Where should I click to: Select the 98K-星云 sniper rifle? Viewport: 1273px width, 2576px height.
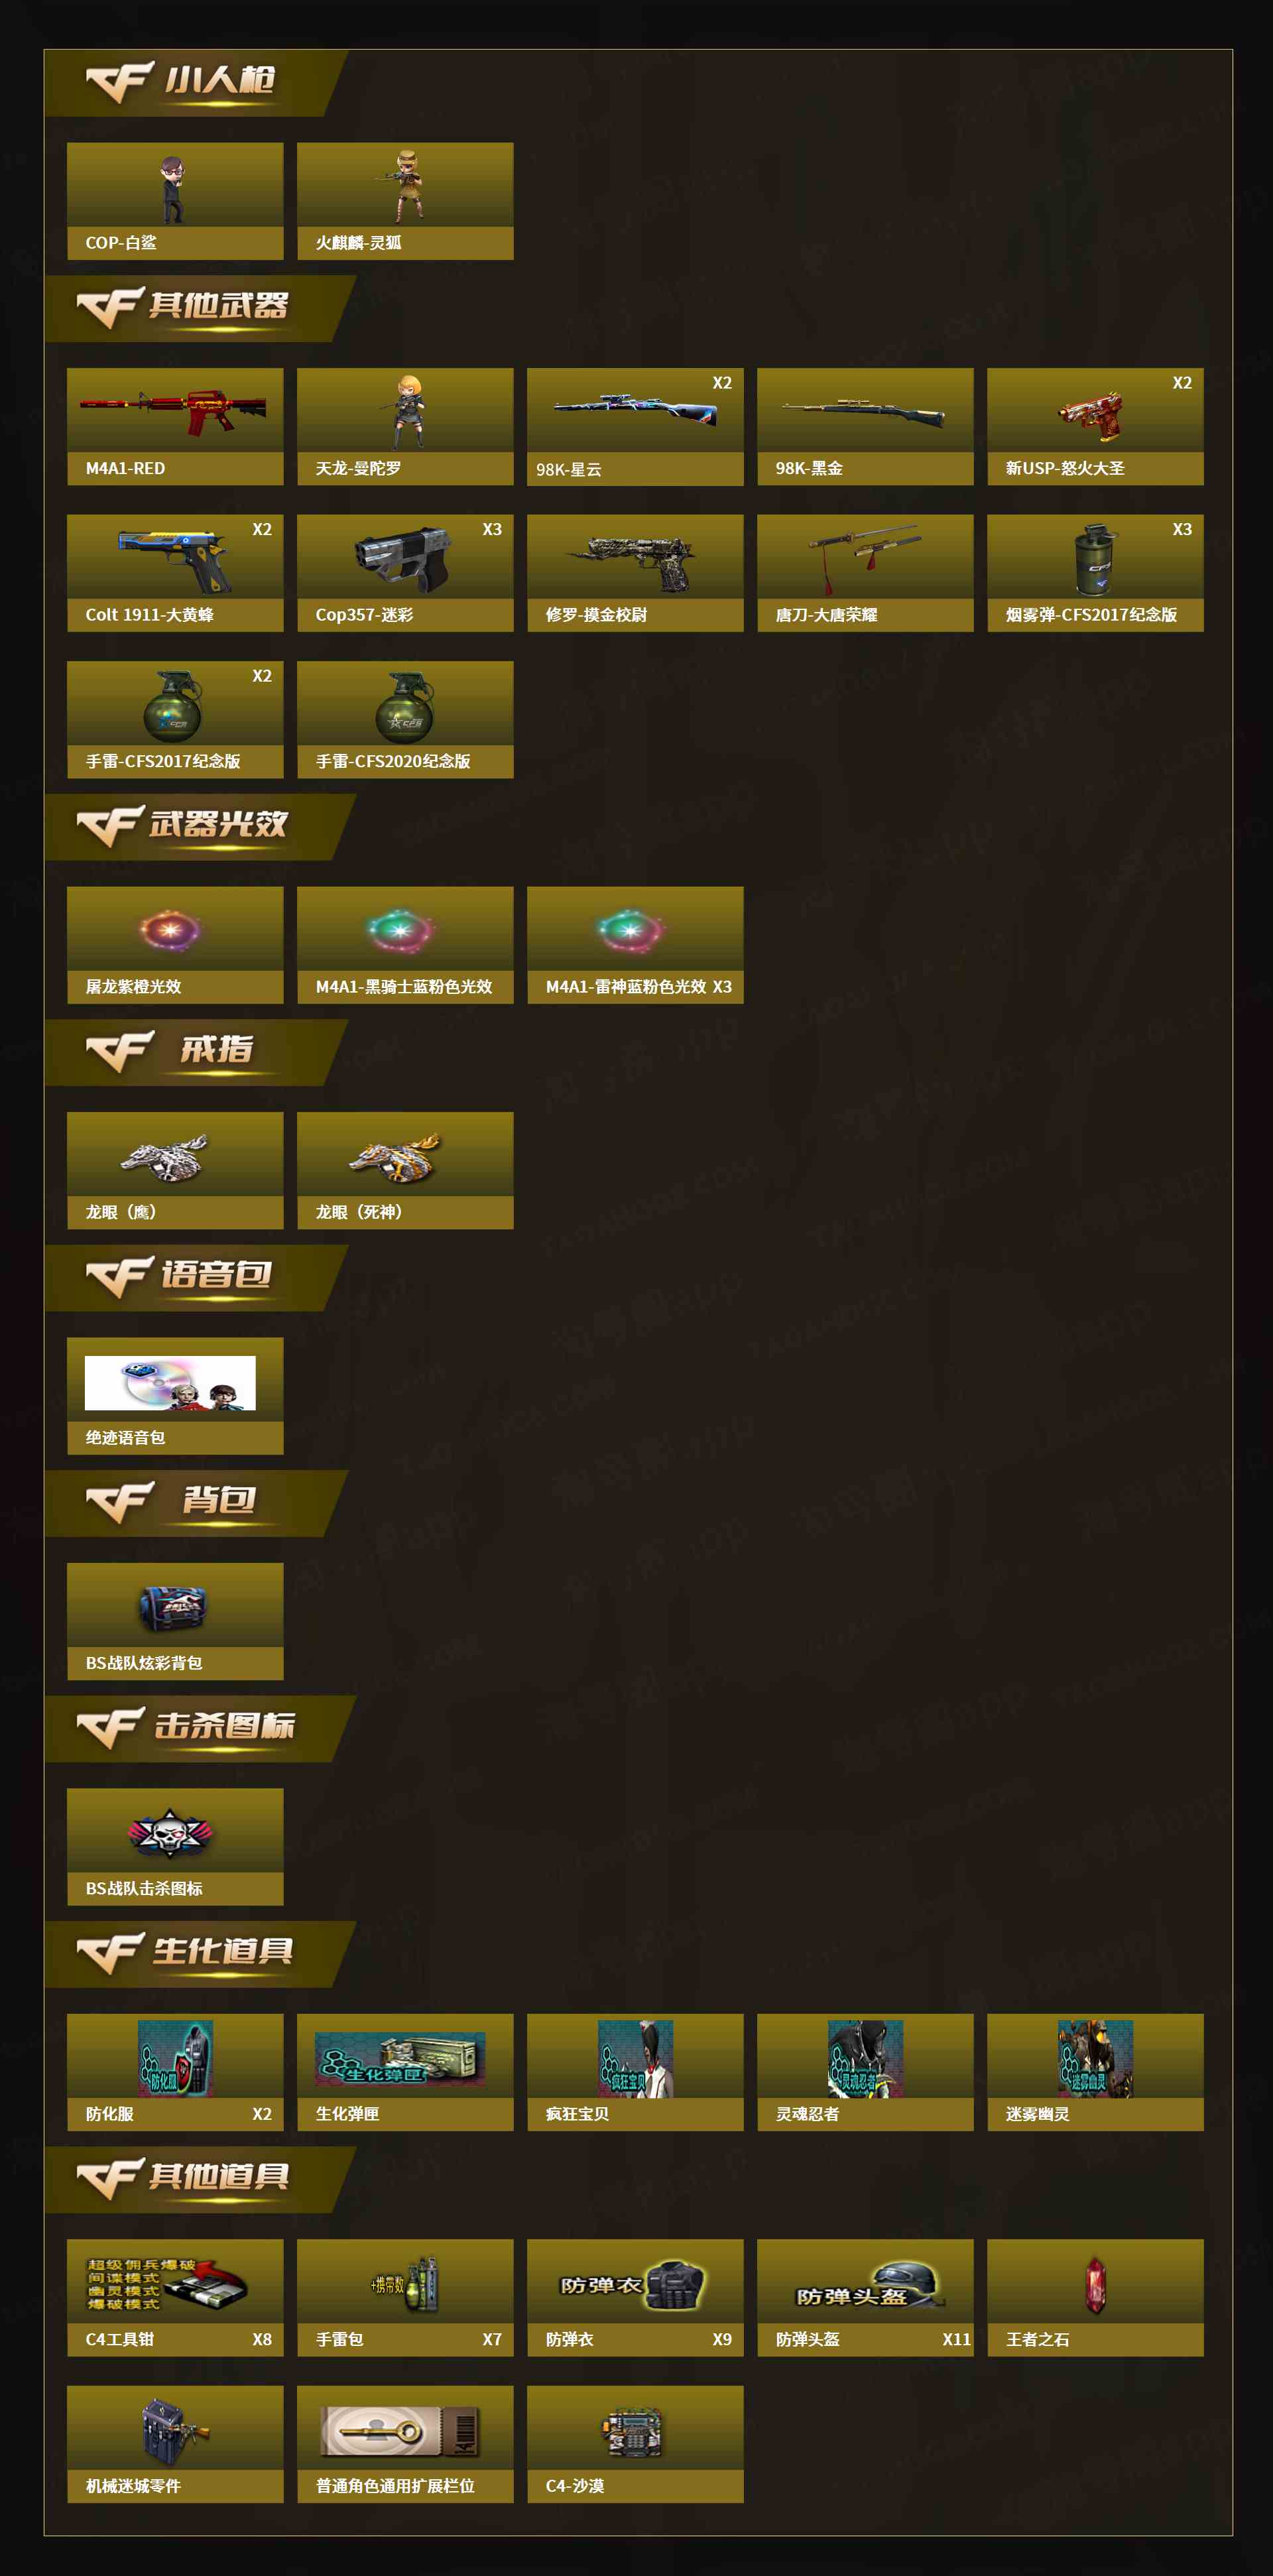635,427
